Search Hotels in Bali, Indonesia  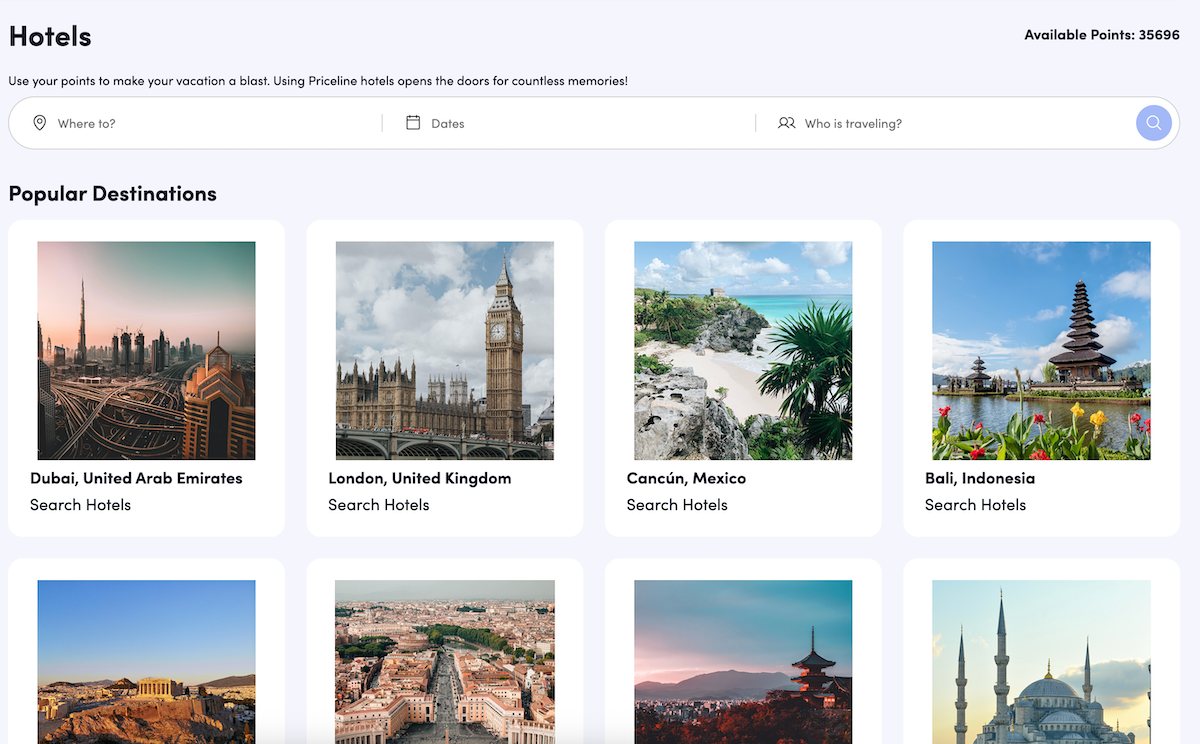(x=975, y=505)
